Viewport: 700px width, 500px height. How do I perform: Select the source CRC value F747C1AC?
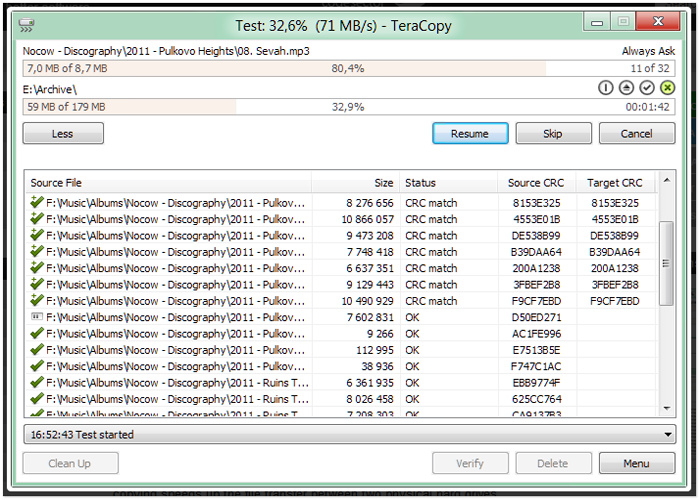coord(536,367)
